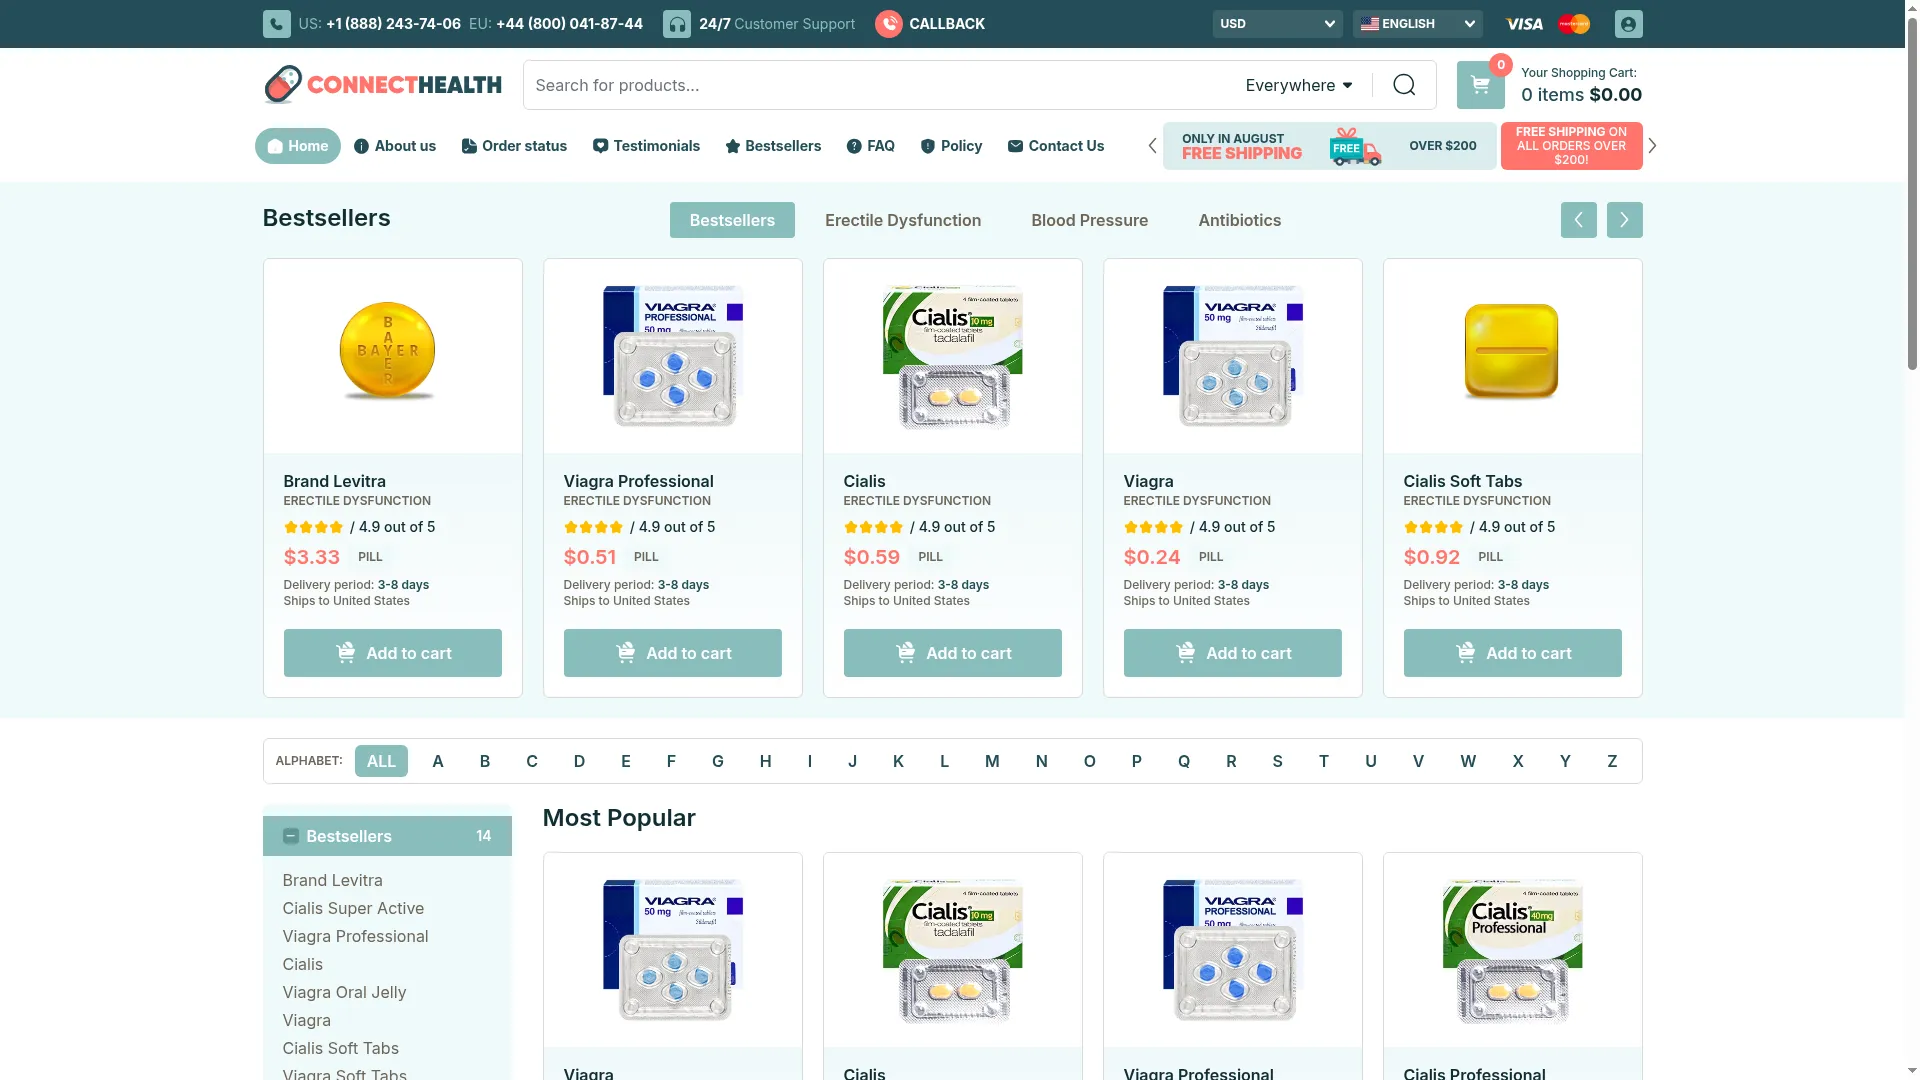The width and height of the screenshot is (1920, 1080).
Task: Switch to Antibiotics tab
Action: tap(1240, 220)
